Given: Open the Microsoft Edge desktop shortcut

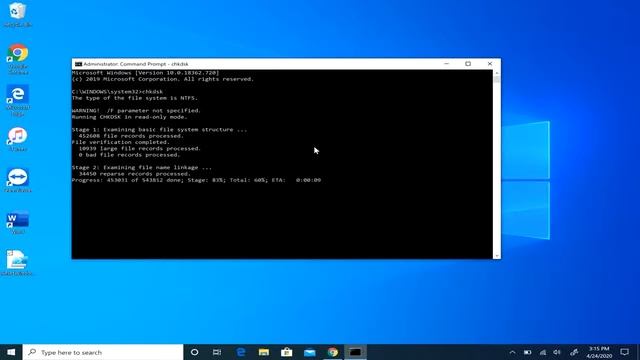Looking at the screenshot, I should point(18,100).
